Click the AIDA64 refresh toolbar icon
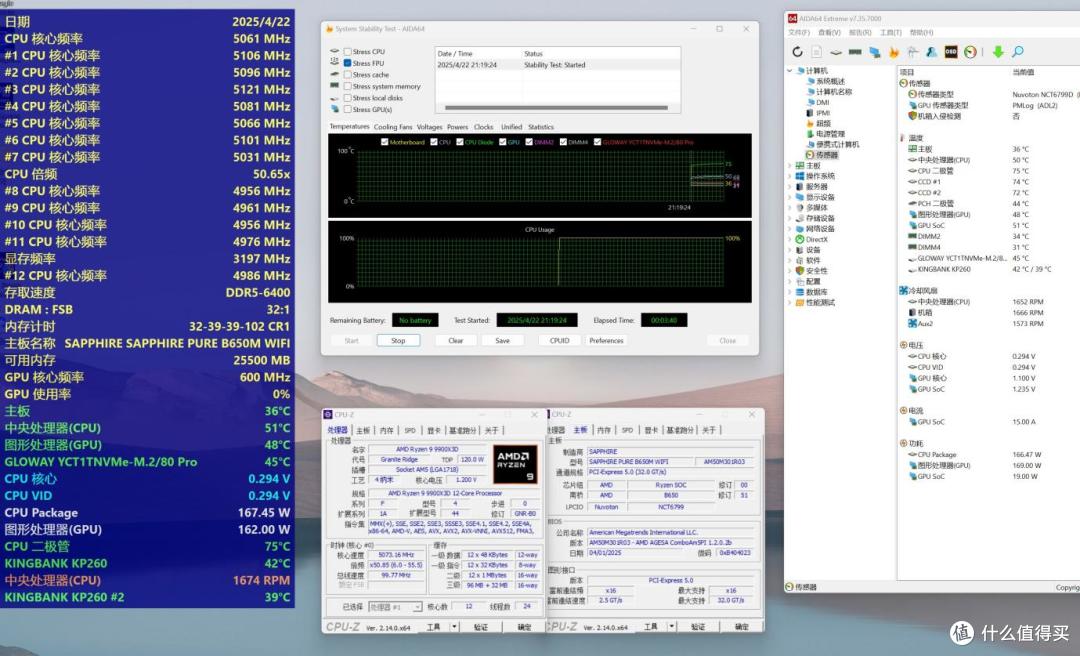The image size is (1080, 656). (797, 52)
